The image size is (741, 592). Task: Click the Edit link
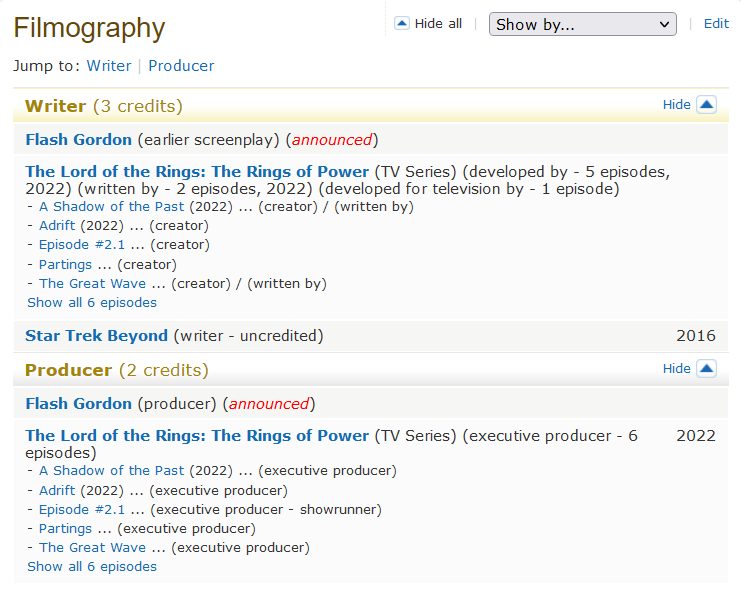(x=716, y=24)
